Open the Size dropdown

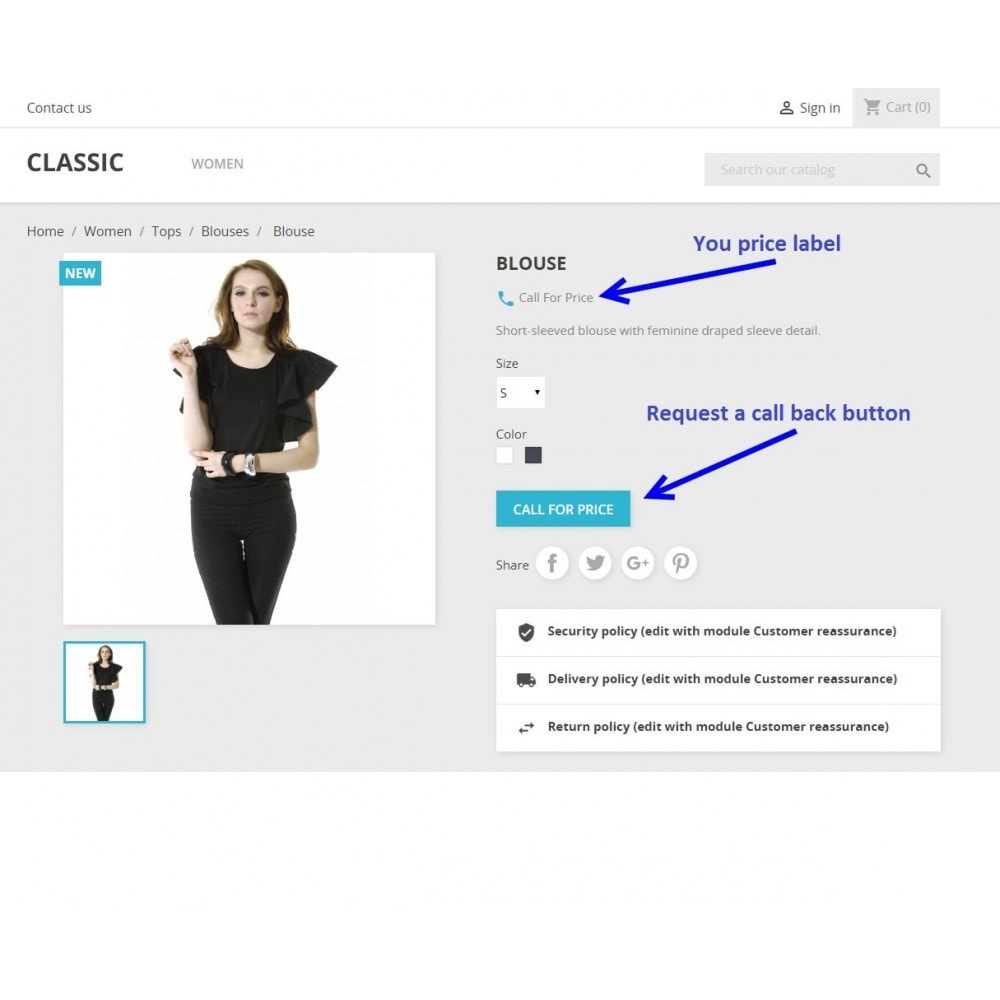(520, 393)
